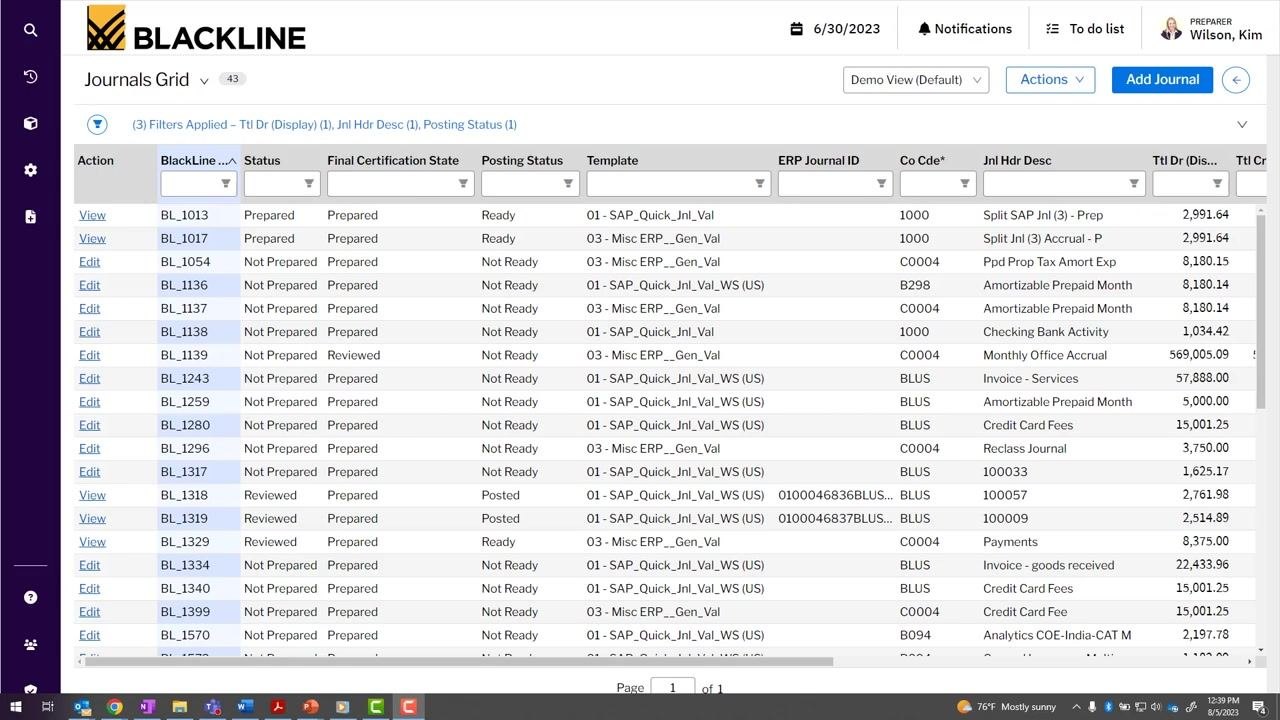Click the View link for BL_1329
The width and height of the screenshot is (1280, 720).
click(x=92, y=542)
